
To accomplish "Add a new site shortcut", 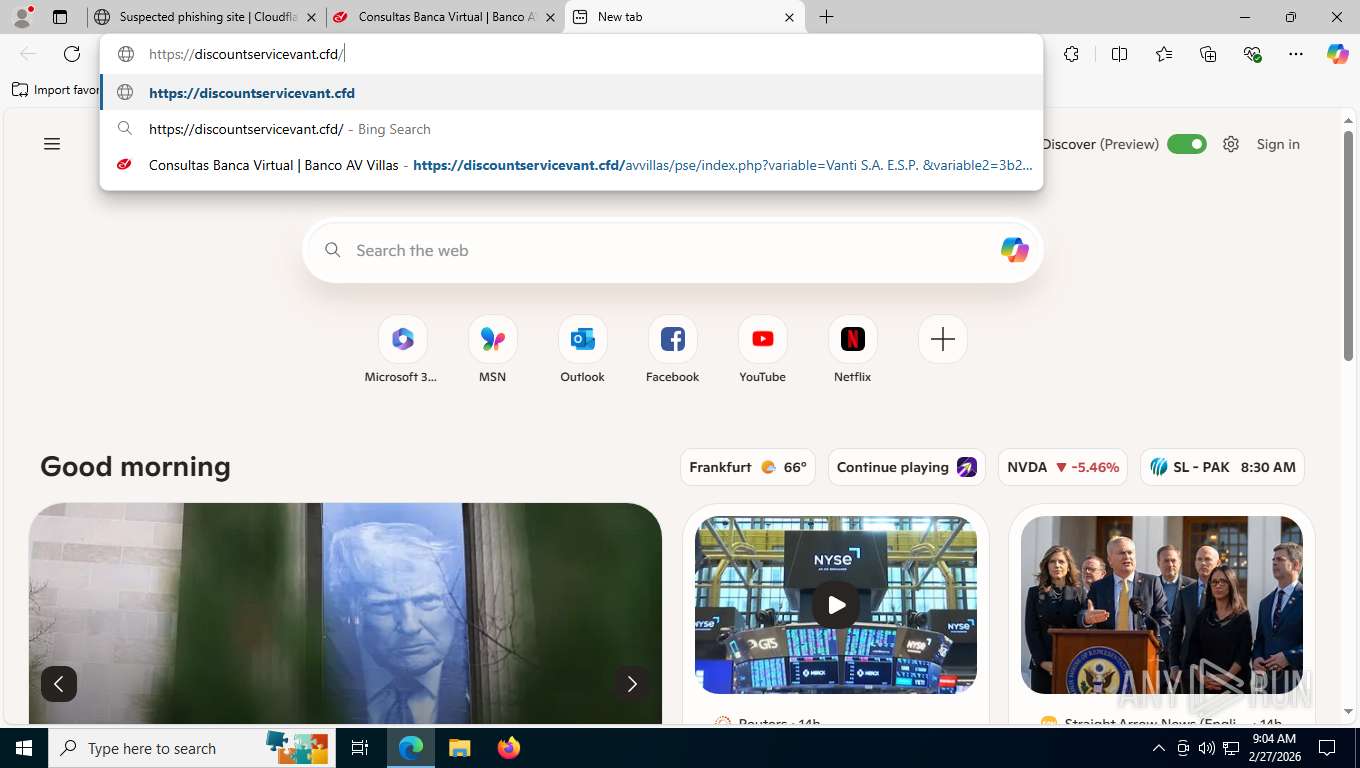I will coord(942,340).
